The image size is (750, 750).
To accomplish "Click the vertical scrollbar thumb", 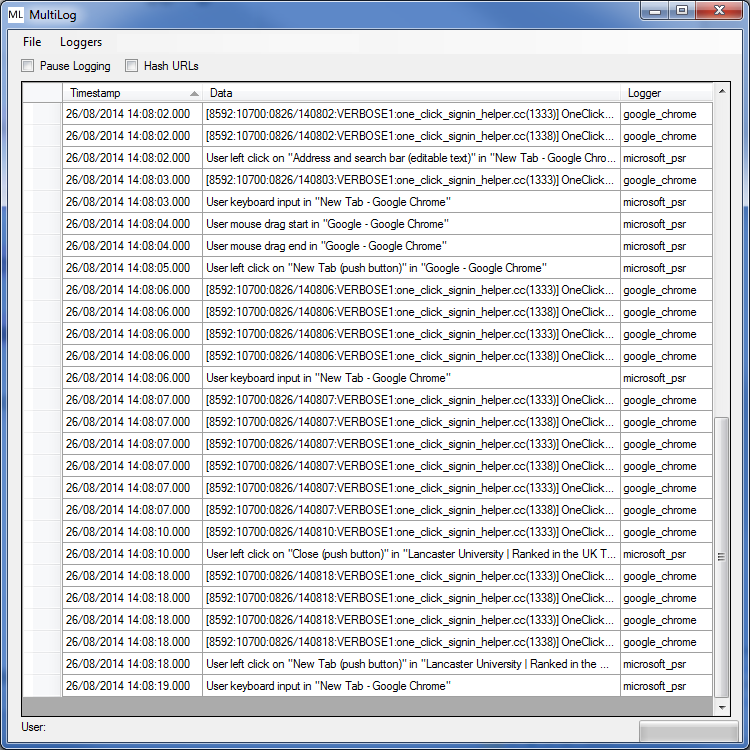I will (x=722, y=557).
